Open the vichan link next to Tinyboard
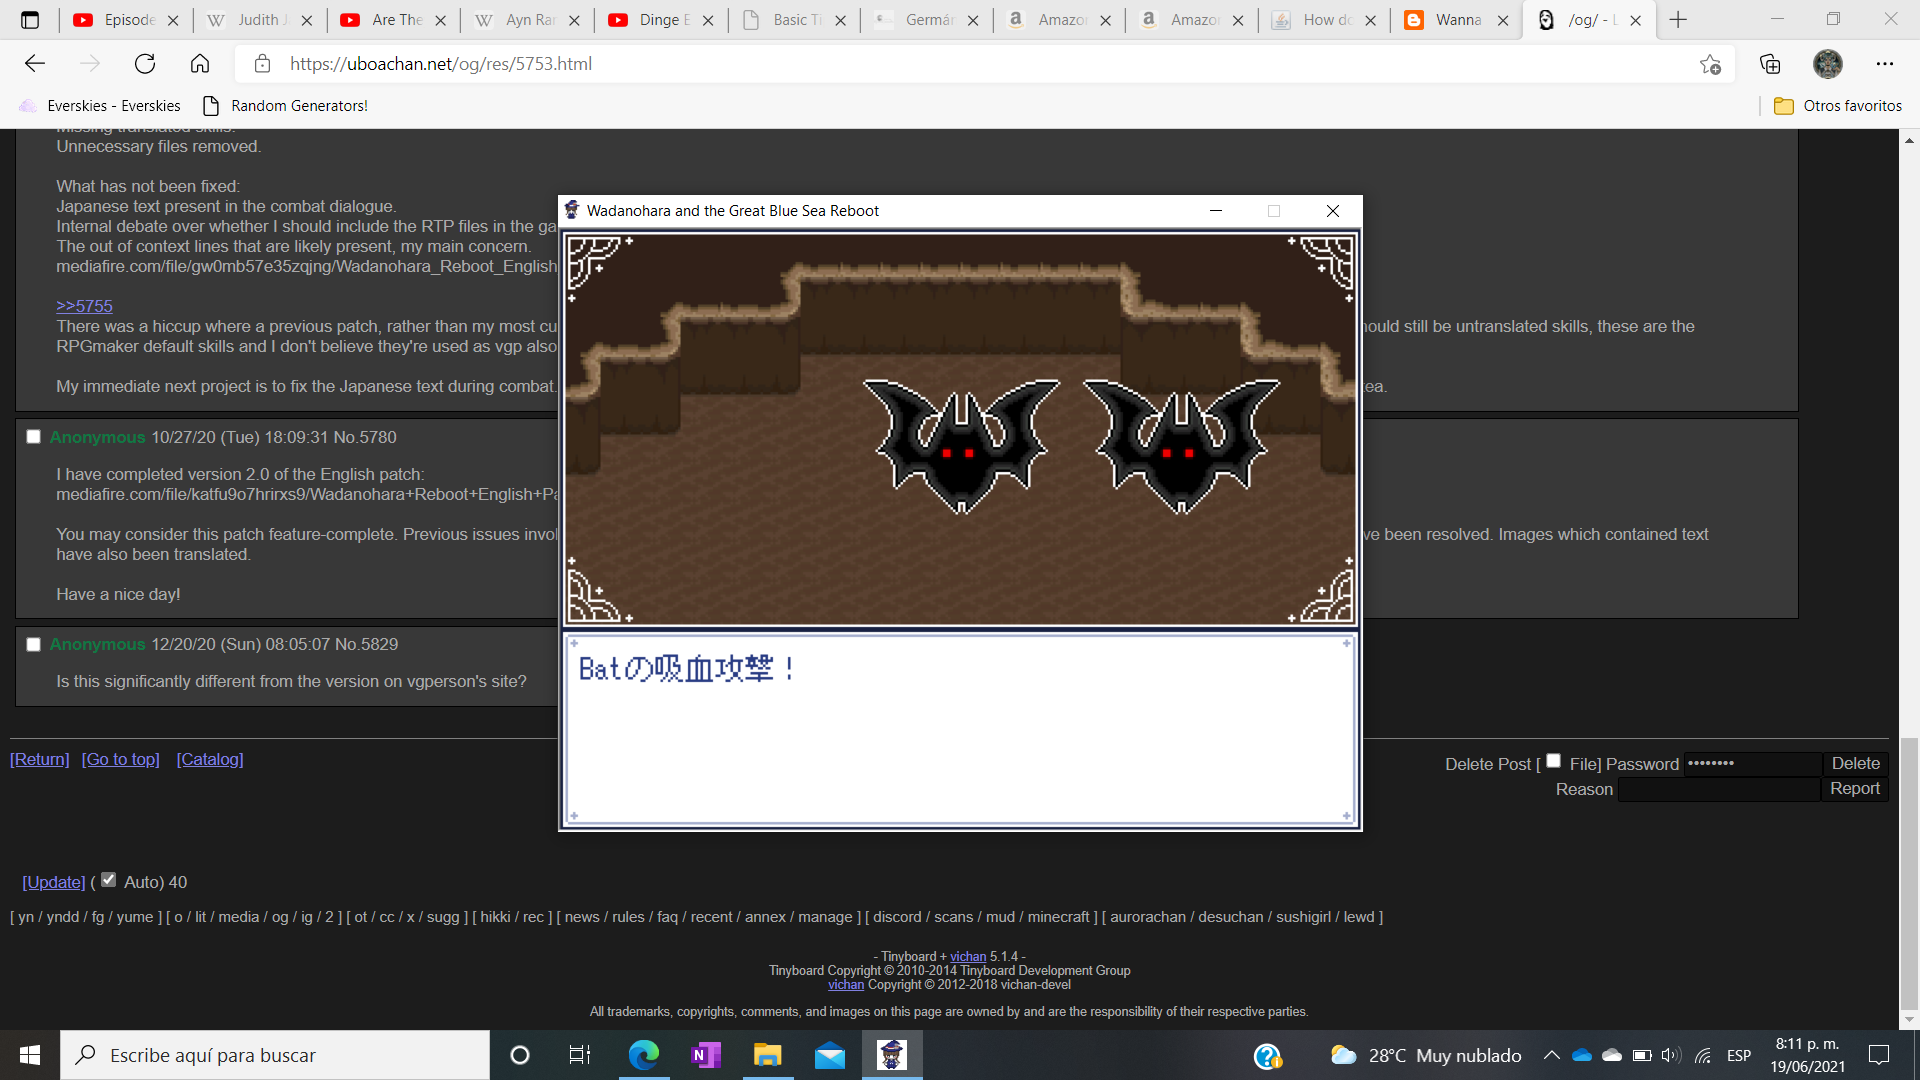Screen dimensions: 1920x1080 [x=967, y=957]
